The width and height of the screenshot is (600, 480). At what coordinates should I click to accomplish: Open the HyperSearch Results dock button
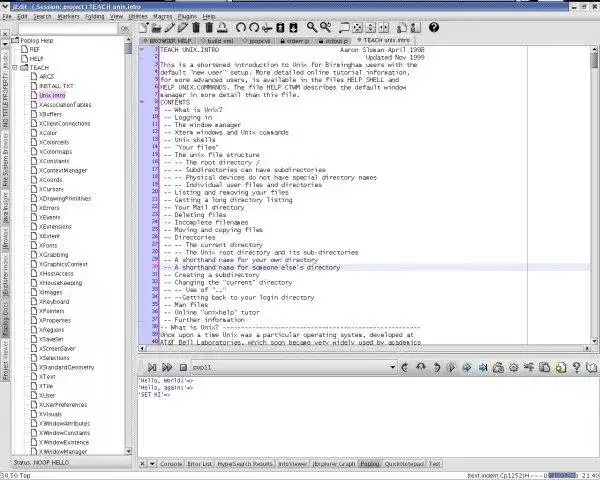coord(245,464)
